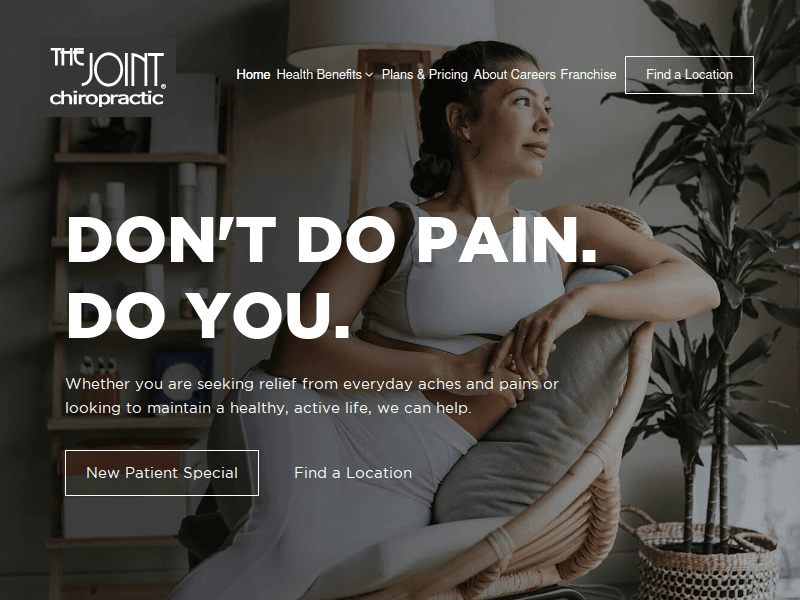Click The Joint Chiropractic logo
The width and height of the screenshot is (800, 600).
coord(108,77)
